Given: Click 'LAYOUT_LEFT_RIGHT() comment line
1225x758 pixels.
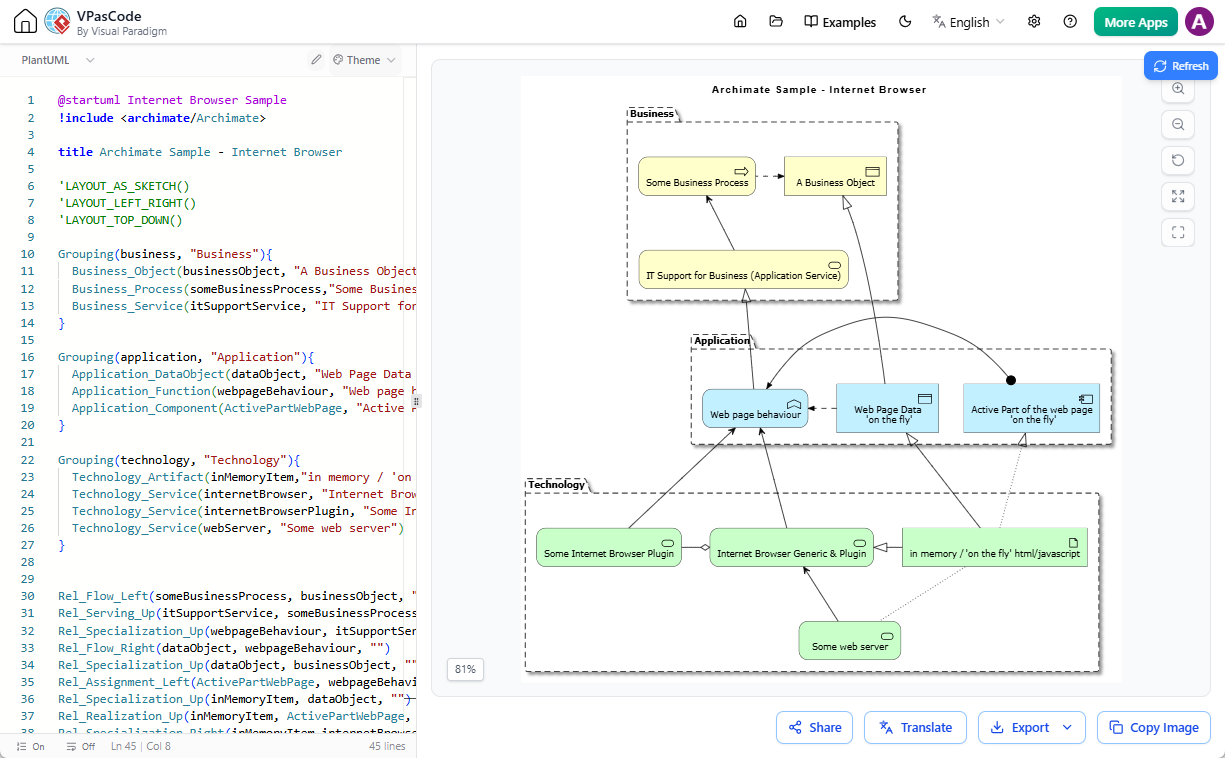Looking at the screenshot, I should tap(127, 203).
